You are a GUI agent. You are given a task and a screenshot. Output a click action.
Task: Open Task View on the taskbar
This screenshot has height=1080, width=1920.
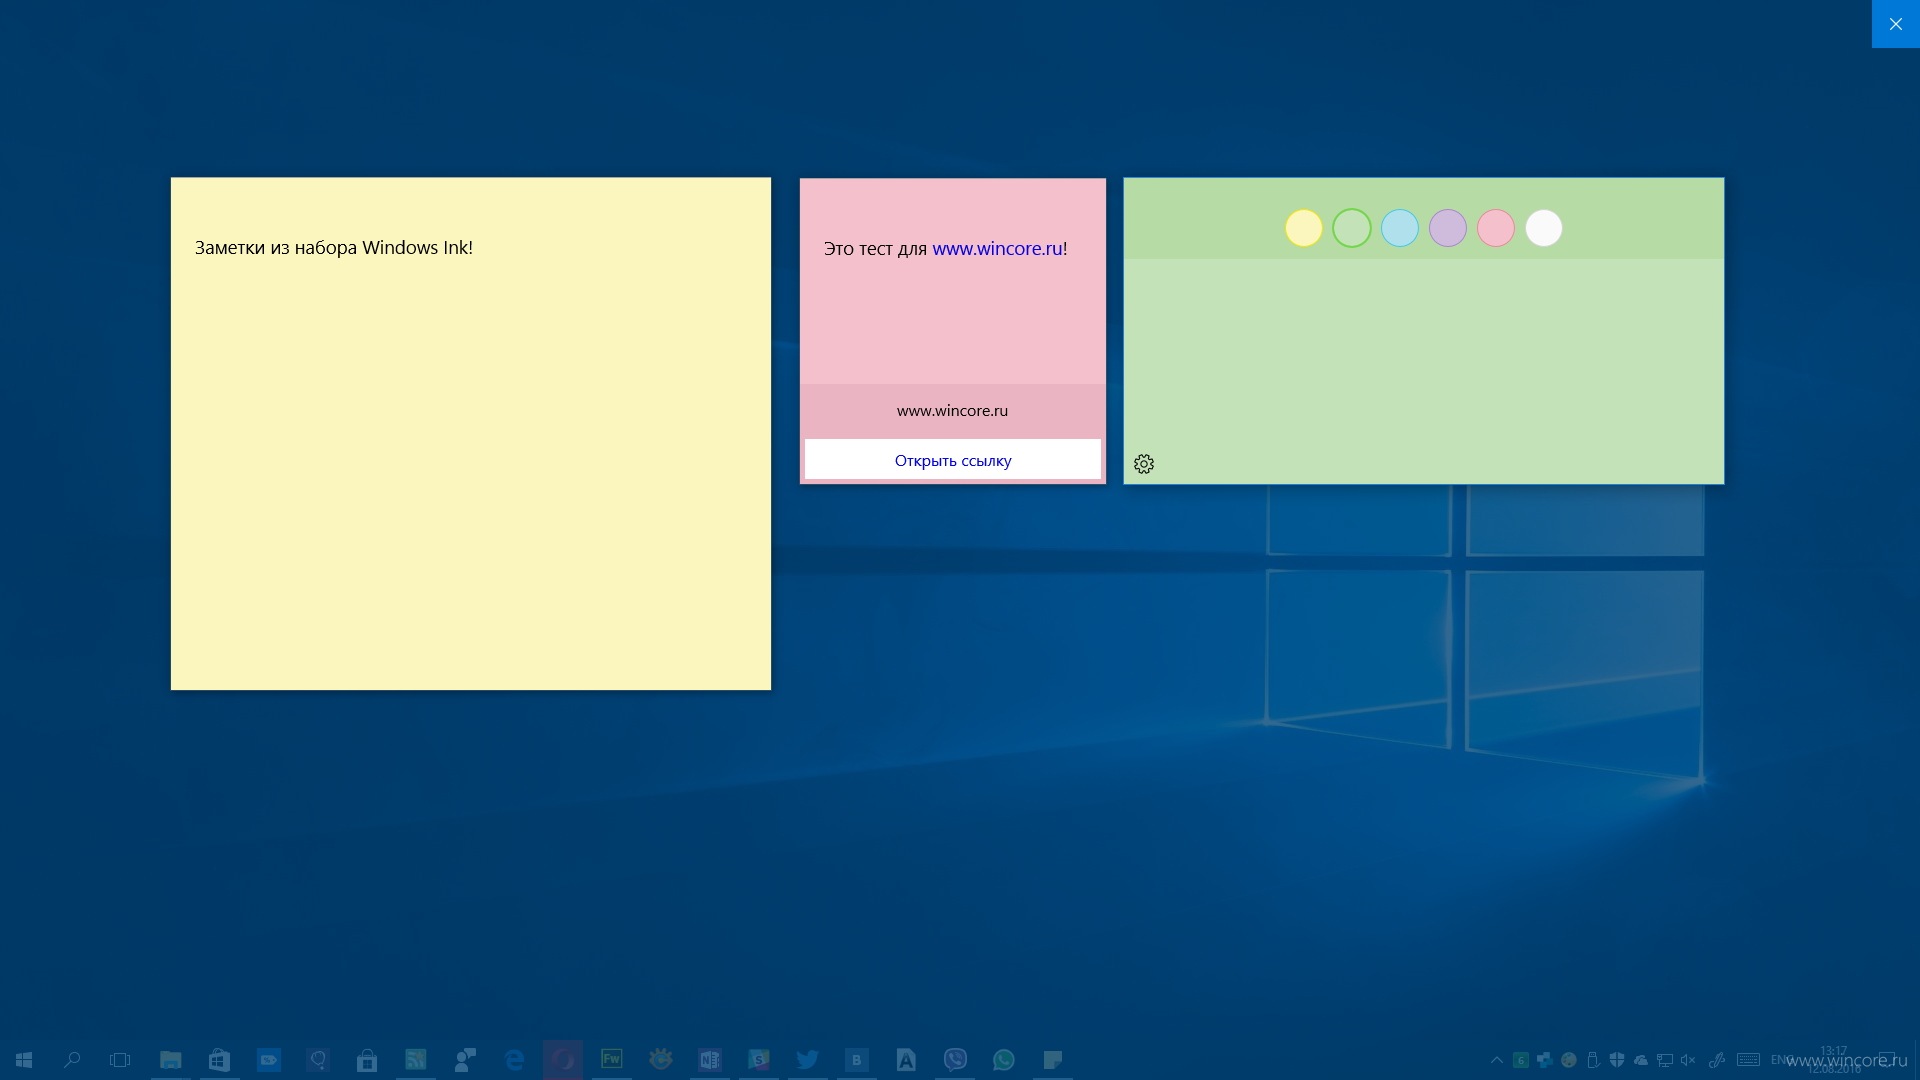point(120,1060)
